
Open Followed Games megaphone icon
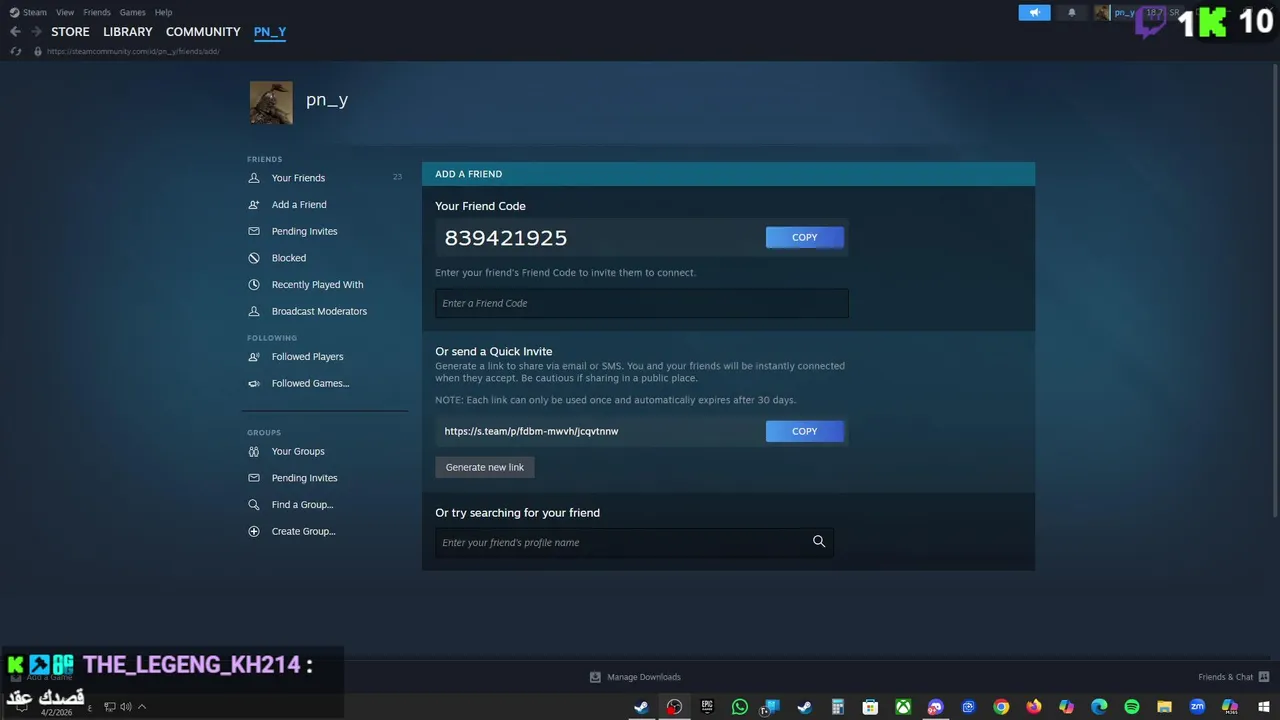click(x=254, y=383)
